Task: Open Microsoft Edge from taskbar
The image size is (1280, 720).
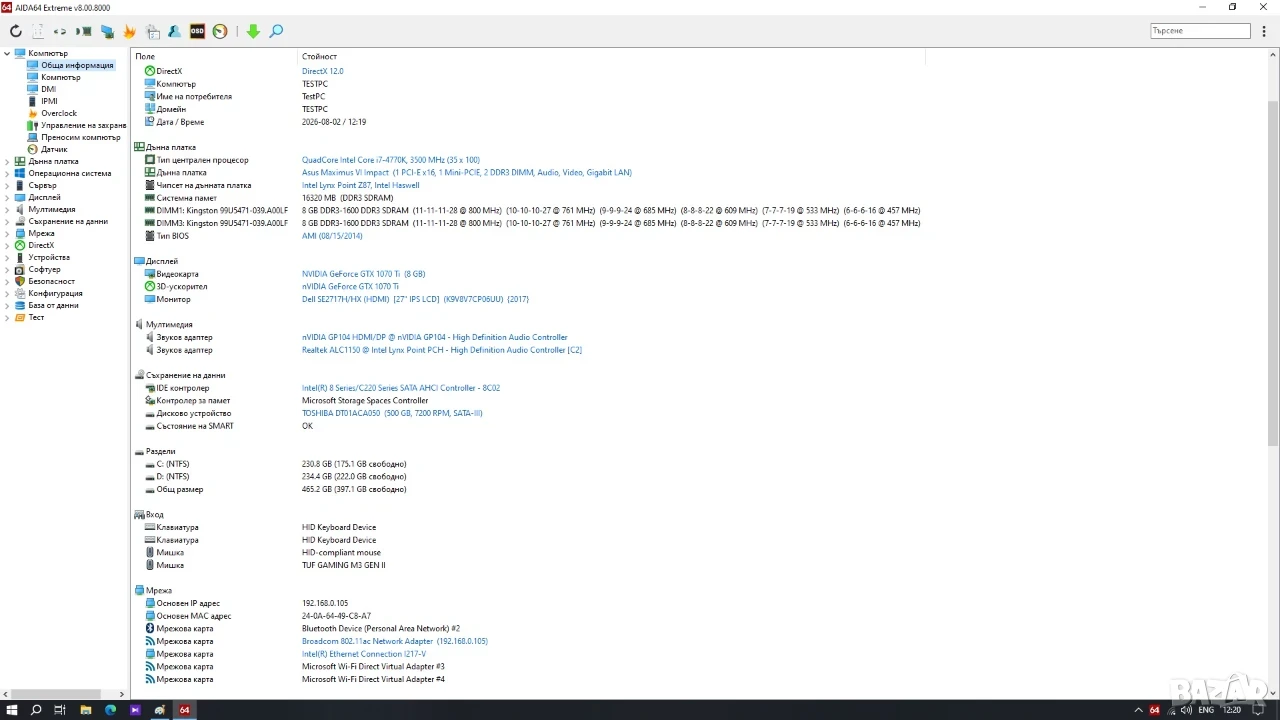Action: (x=110, y=710)
